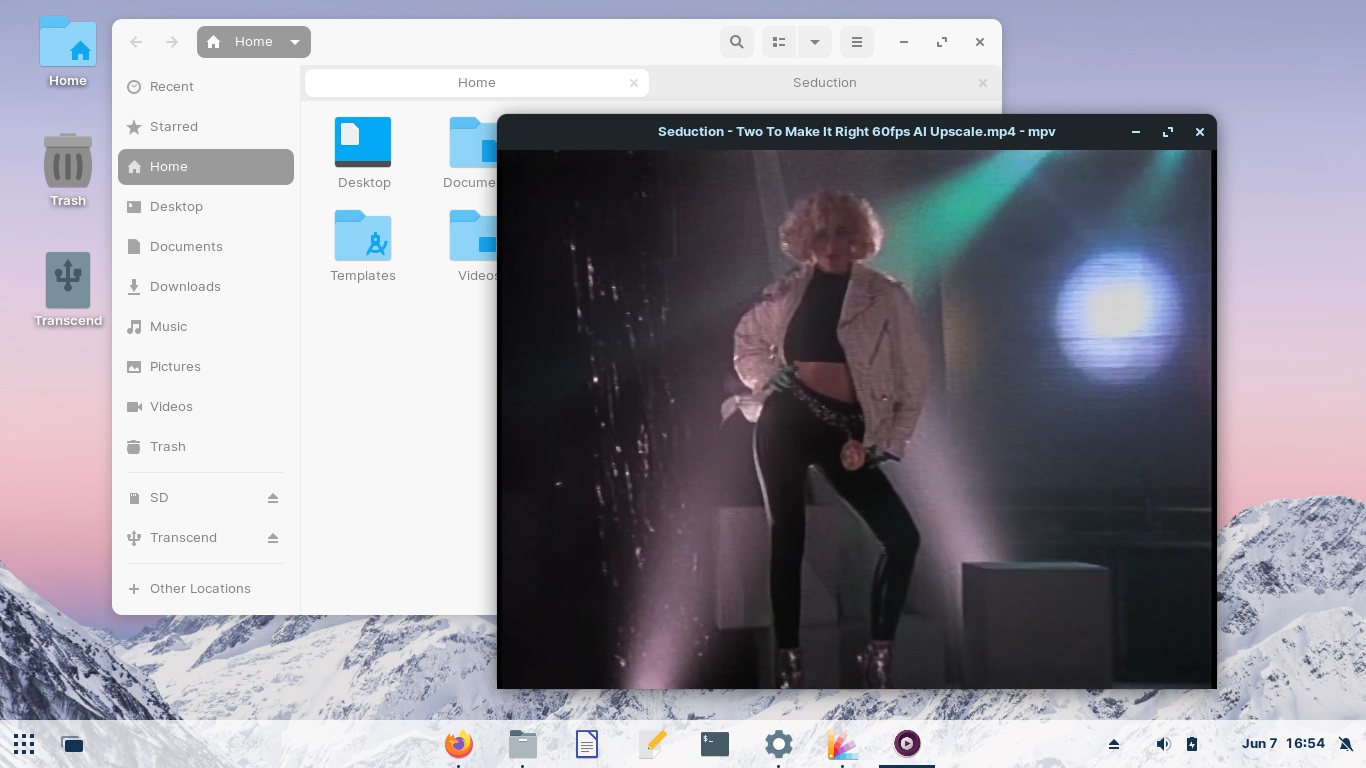1366x768 pixels.
Task: Close the Seduction tab
Action: click(x=983, y=83)
